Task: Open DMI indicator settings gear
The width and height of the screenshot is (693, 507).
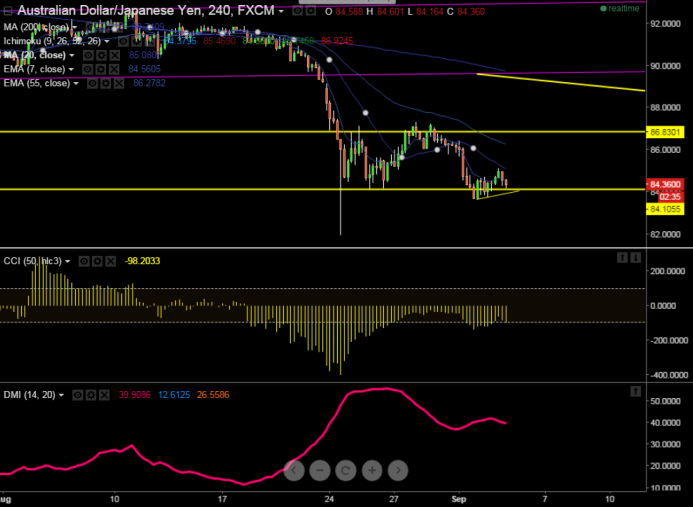Action: pos(91,395)
